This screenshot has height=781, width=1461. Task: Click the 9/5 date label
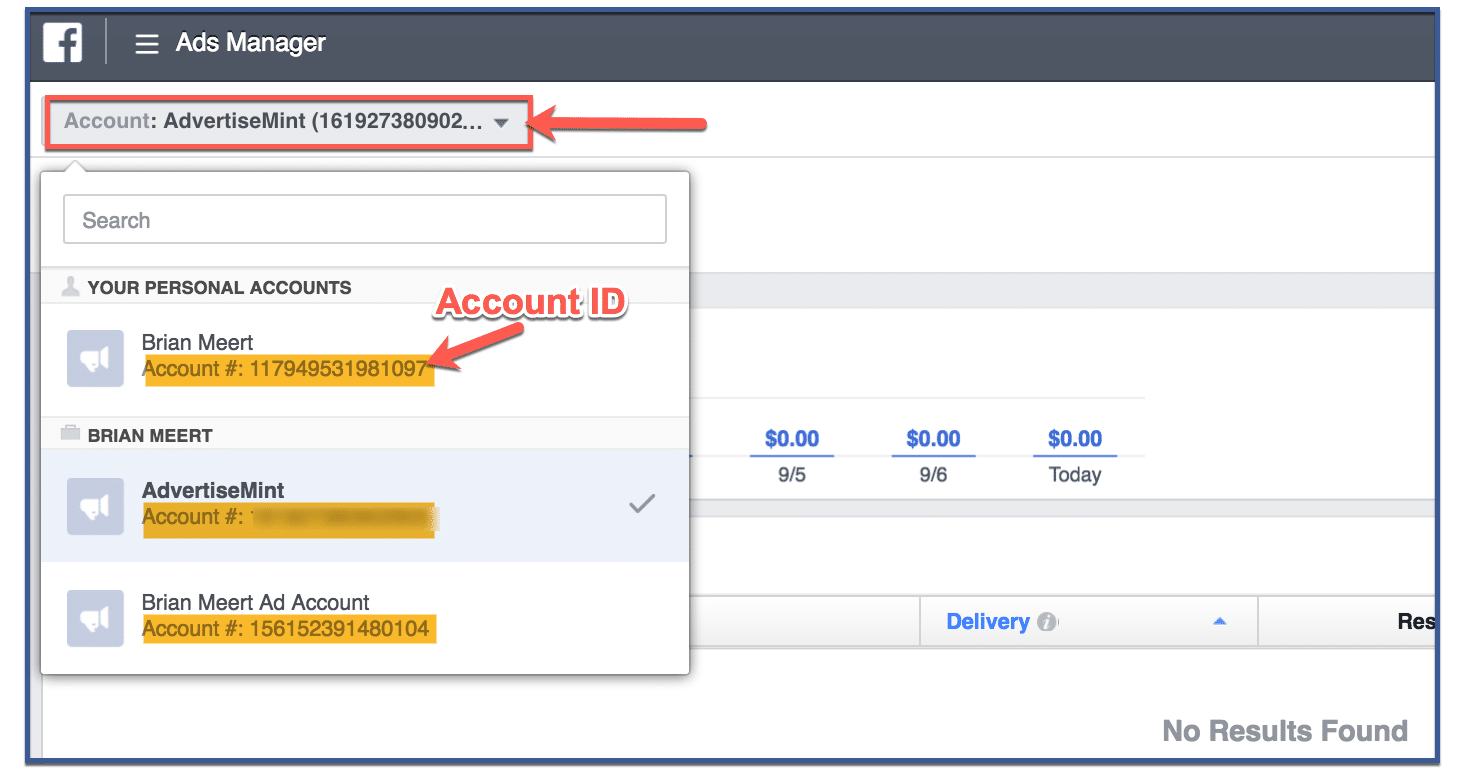coord(792,475)
